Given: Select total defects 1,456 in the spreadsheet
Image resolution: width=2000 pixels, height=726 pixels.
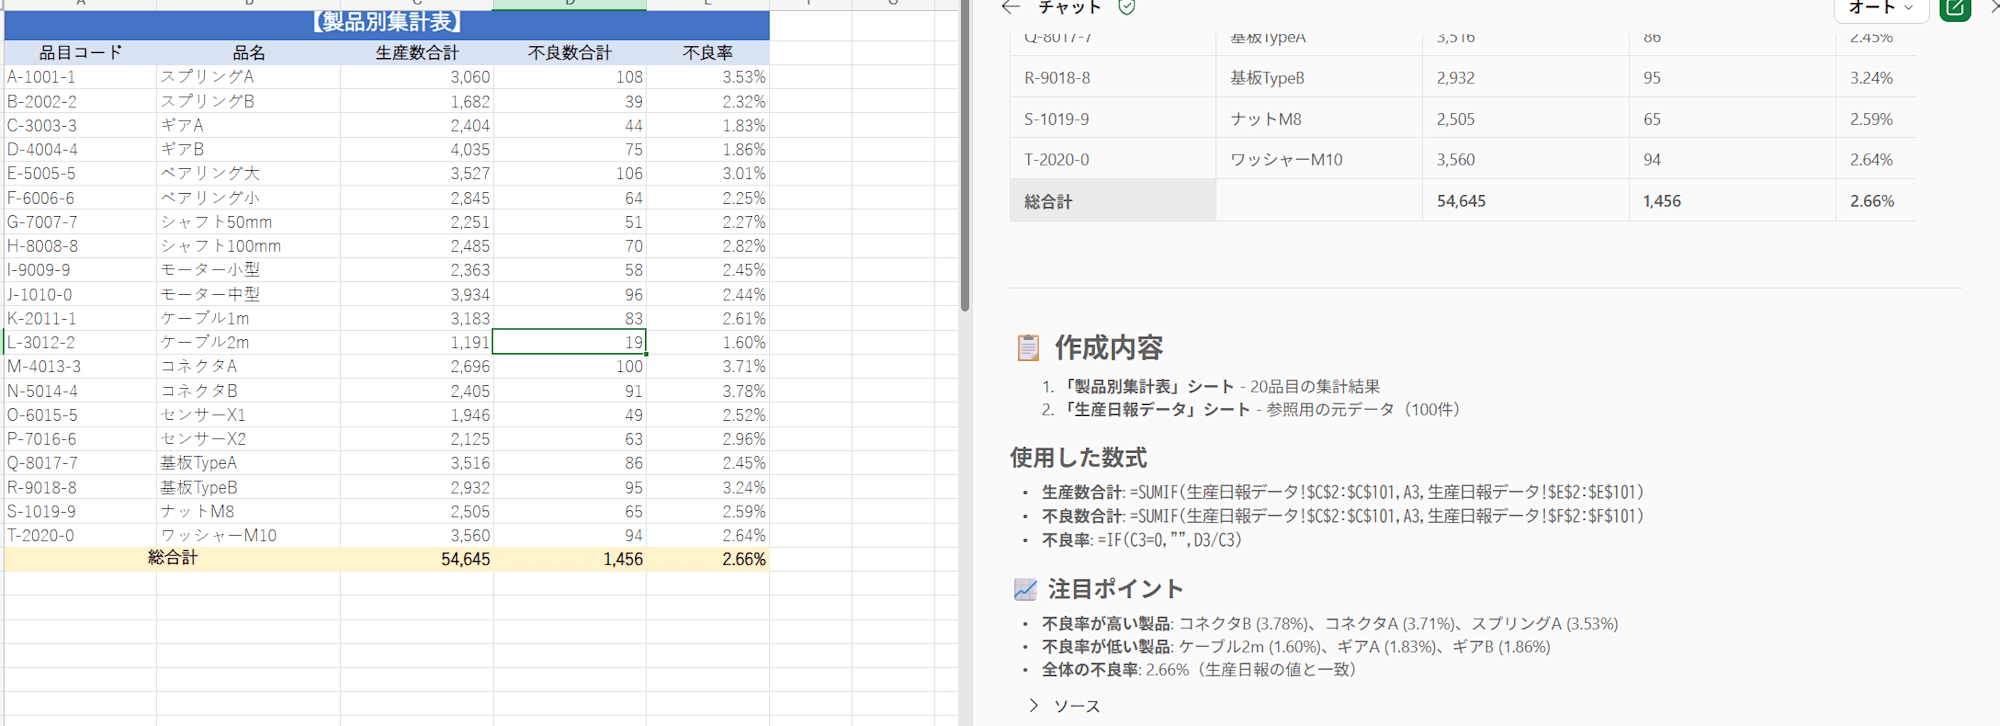Looking at the screenshot, I should click(x=570, y=559).
